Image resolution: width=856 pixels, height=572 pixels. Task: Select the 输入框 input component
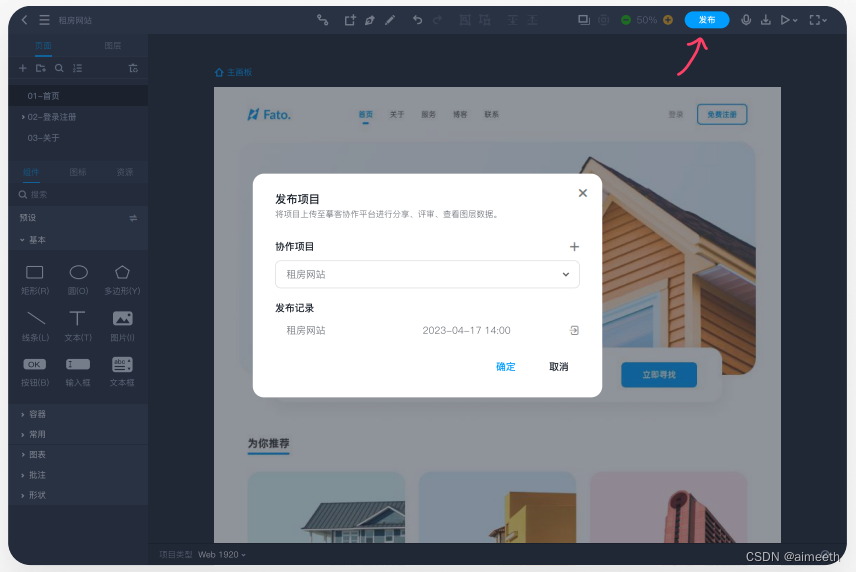point(78,372)
